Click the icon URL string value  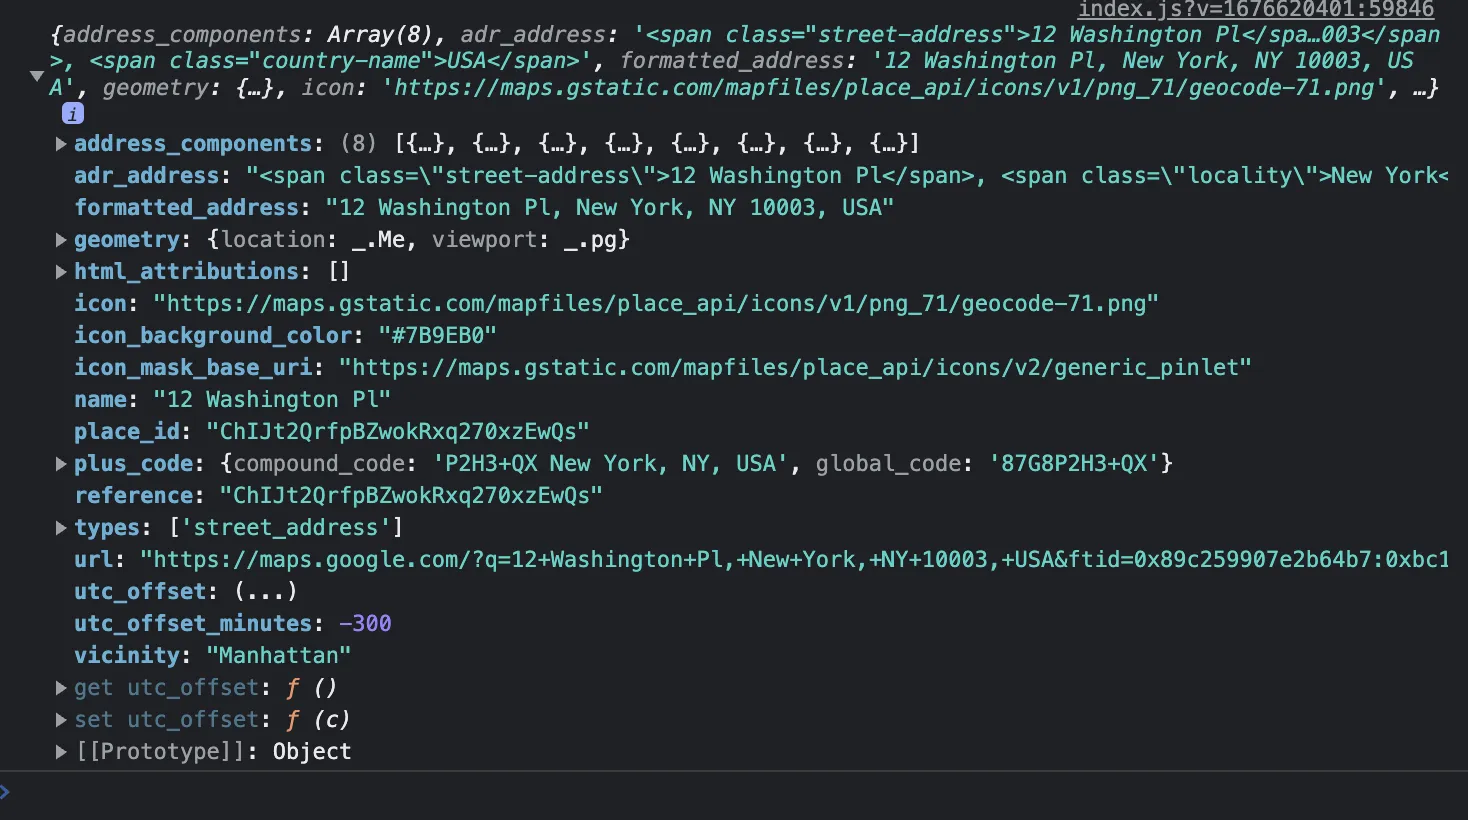[656, 304]
